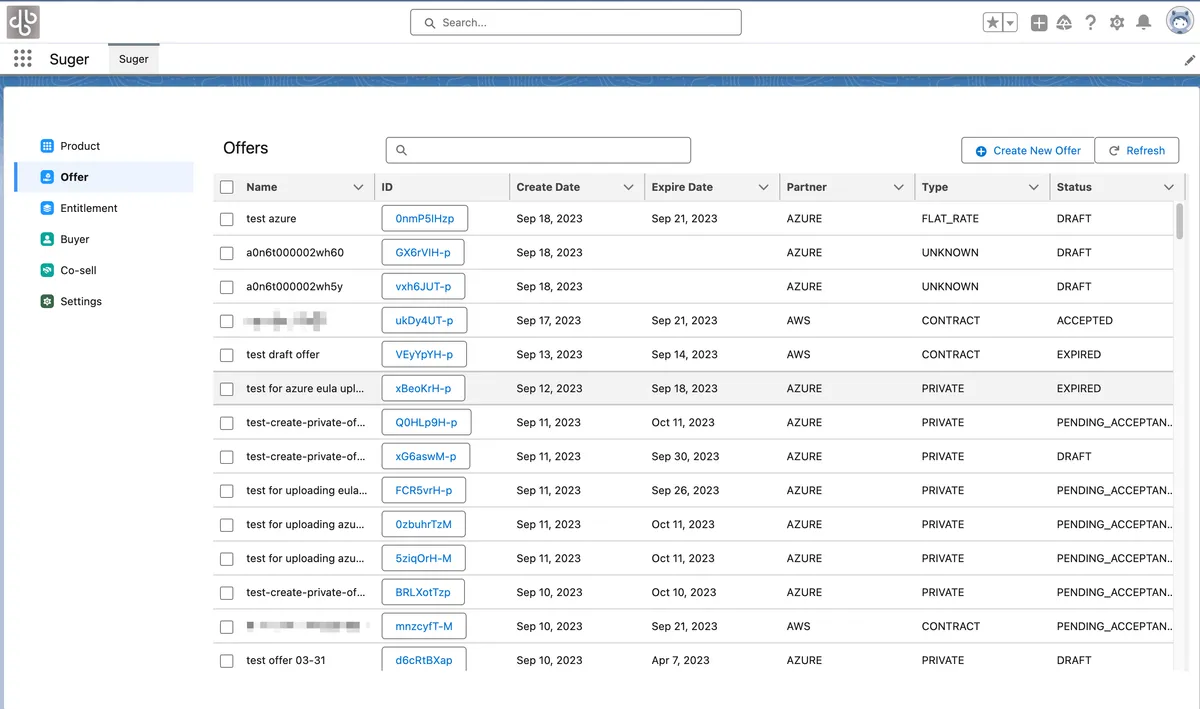Open the setup gear icon
1200x709 pixels.
(x=1117, y=23)
